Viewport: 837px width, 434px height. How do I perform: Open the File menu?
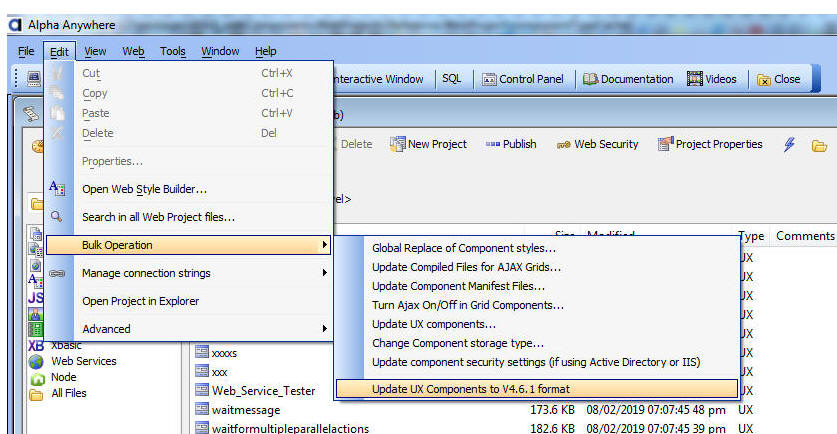(26, 51)
